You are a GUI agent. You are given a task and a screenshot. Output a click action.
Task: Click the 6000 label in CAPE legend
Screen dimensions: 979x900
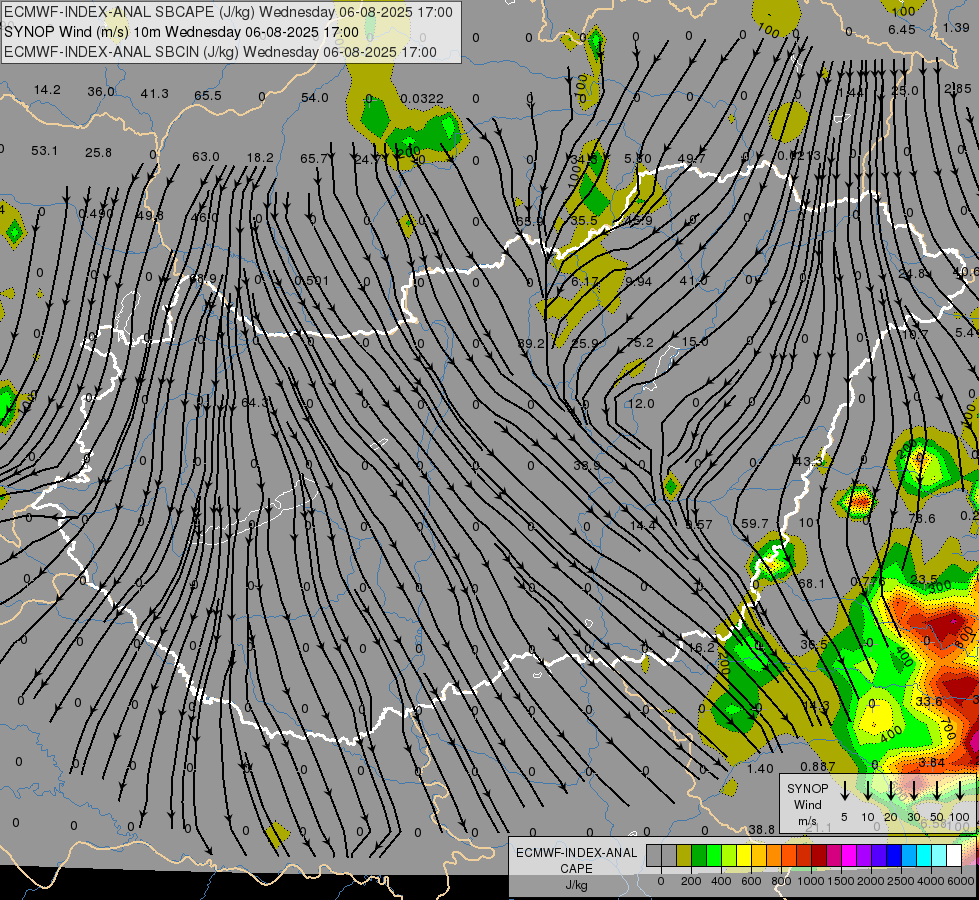click(961, 881)
